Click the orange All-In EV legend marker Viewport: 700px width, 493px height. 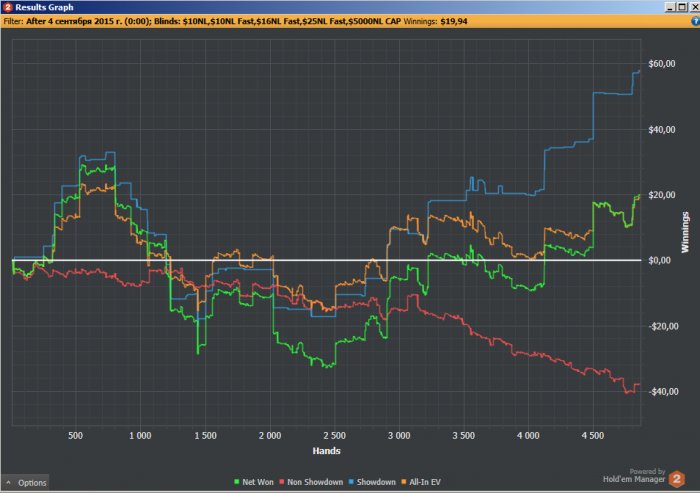[x=402, y=481]
